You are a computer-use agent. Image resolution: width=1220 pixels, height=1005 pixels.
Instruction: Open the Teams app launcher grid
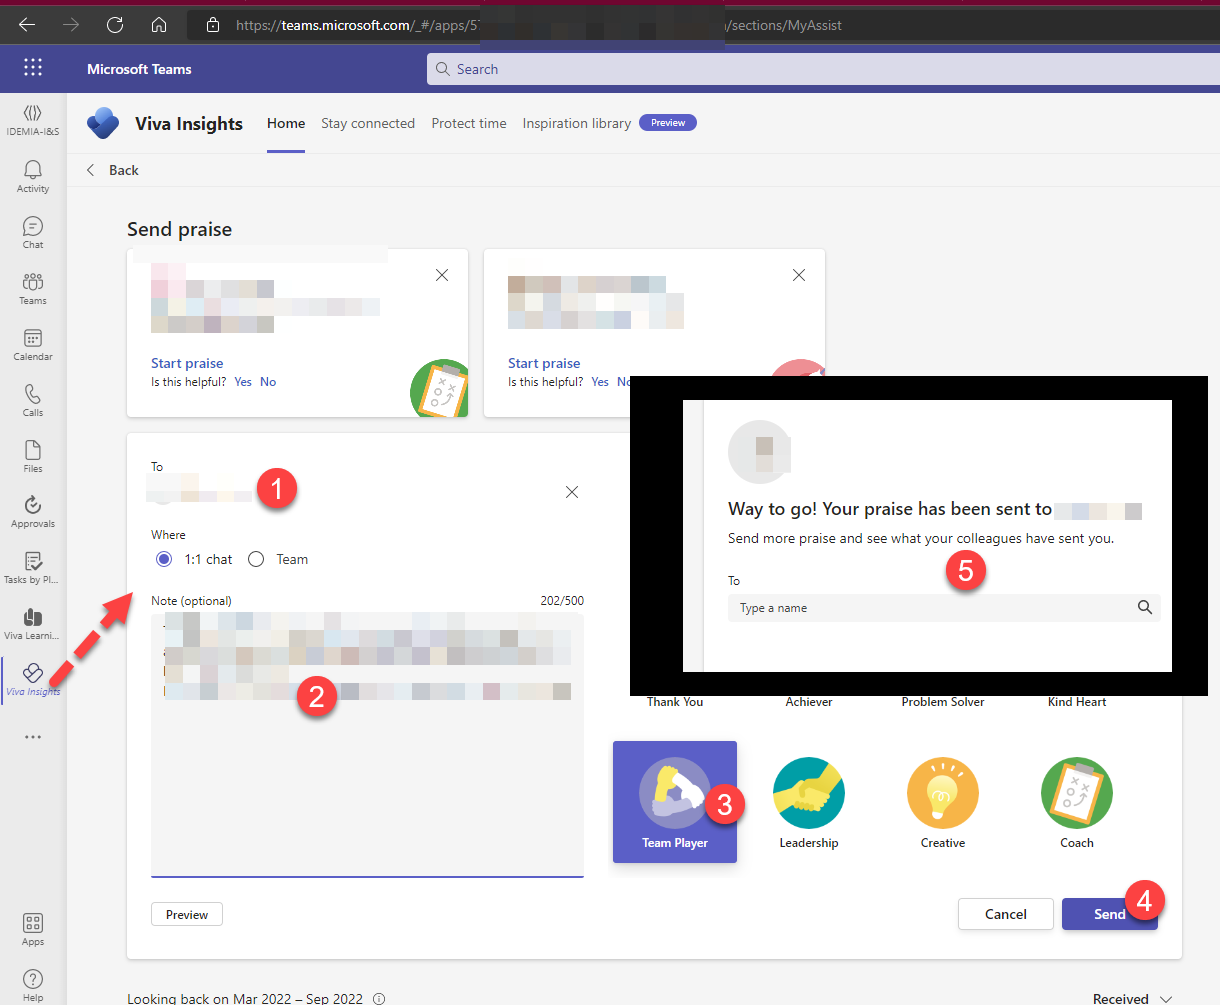point(33,68)
